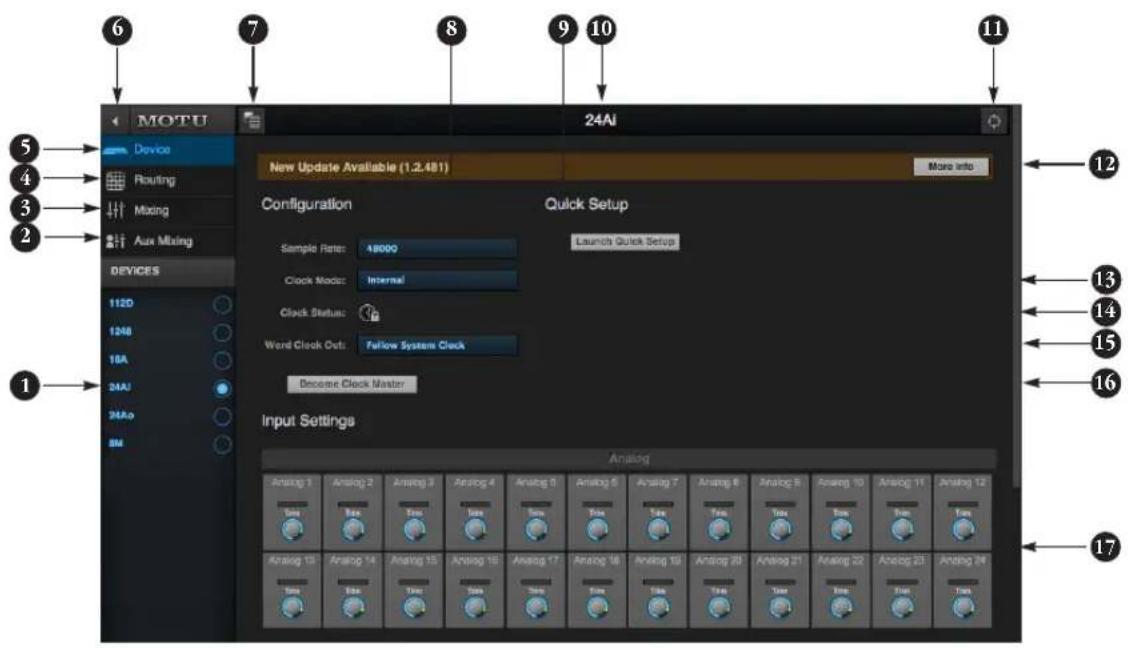Click the Analog 13 trim knob
The width and height of the screenshot is (1128, 648).
tap(292, 608)
